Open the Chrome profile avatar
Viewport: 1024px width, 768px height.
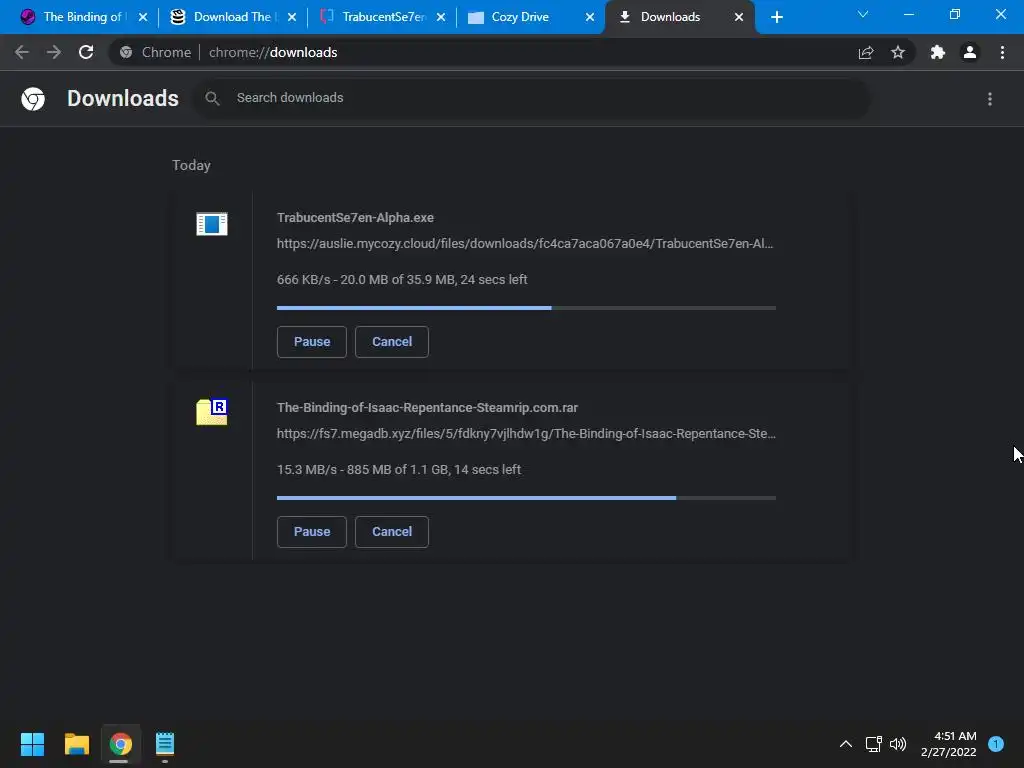970,52
